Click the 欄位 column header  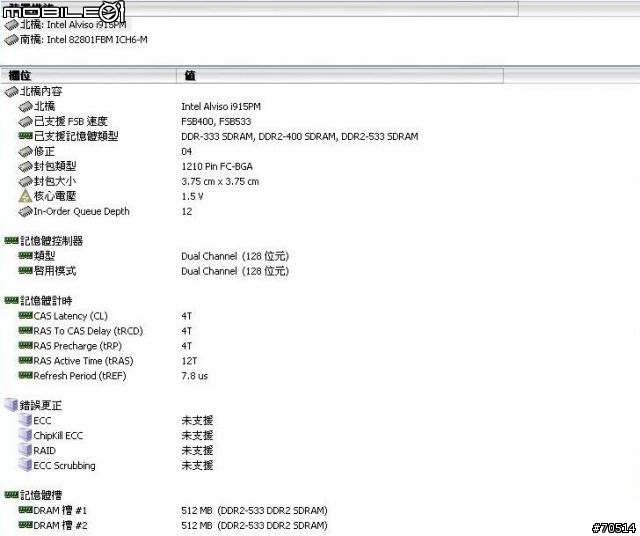[x=88, y=76]
